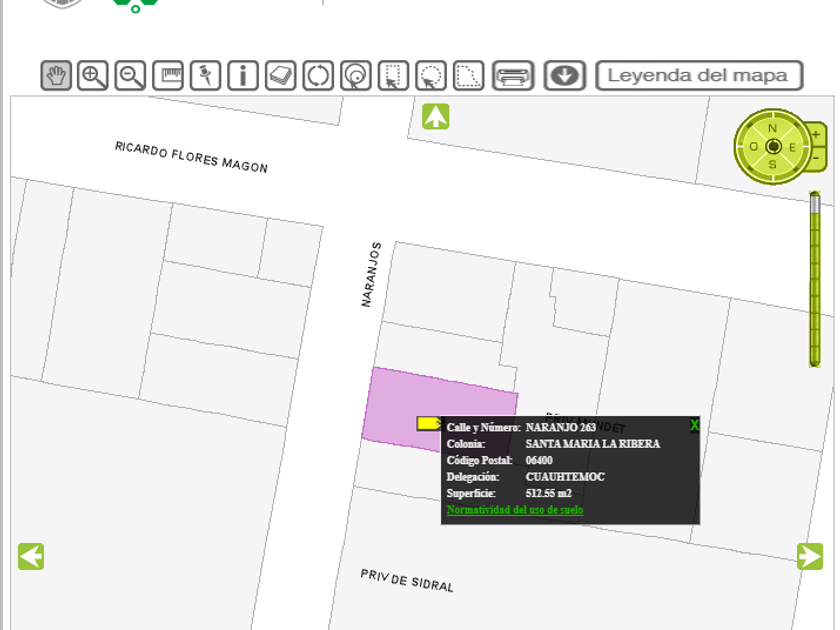Click the refresh map icon
Image resolution: width=840 pixels, height=630 pixels.
[318, 76]
